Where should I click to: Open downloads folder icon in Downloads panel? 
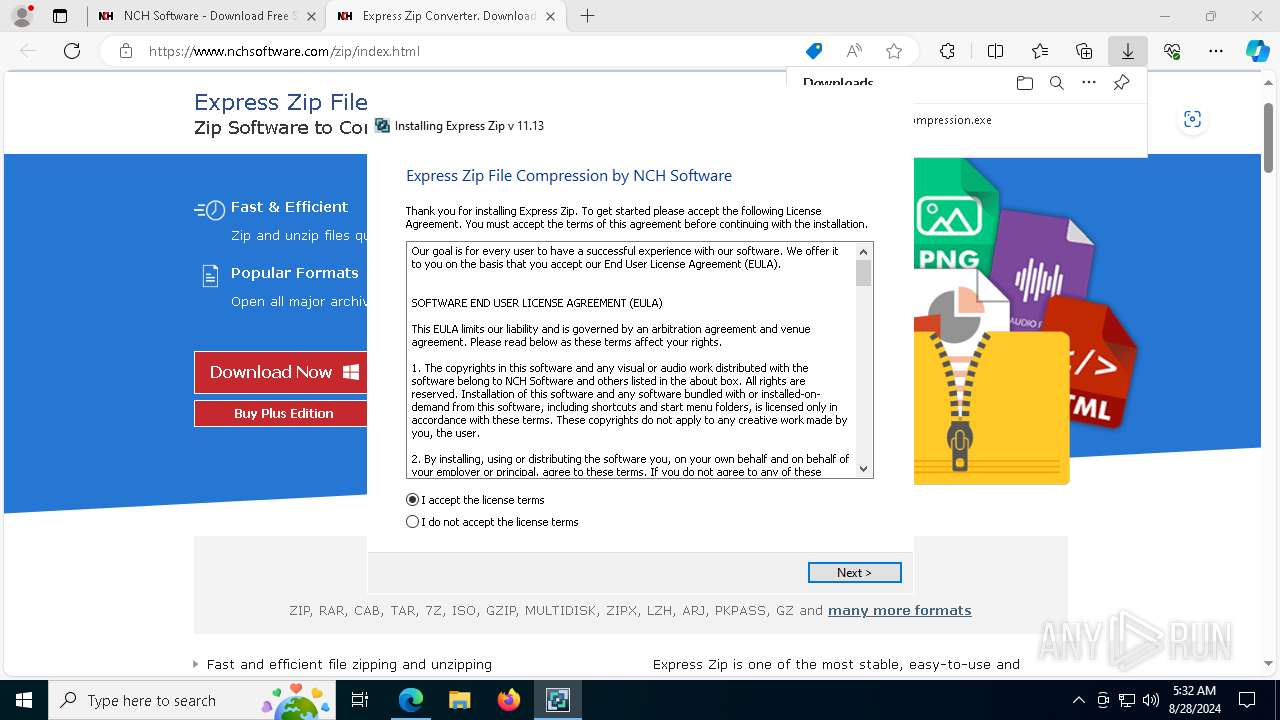(x=1024, y=83)
